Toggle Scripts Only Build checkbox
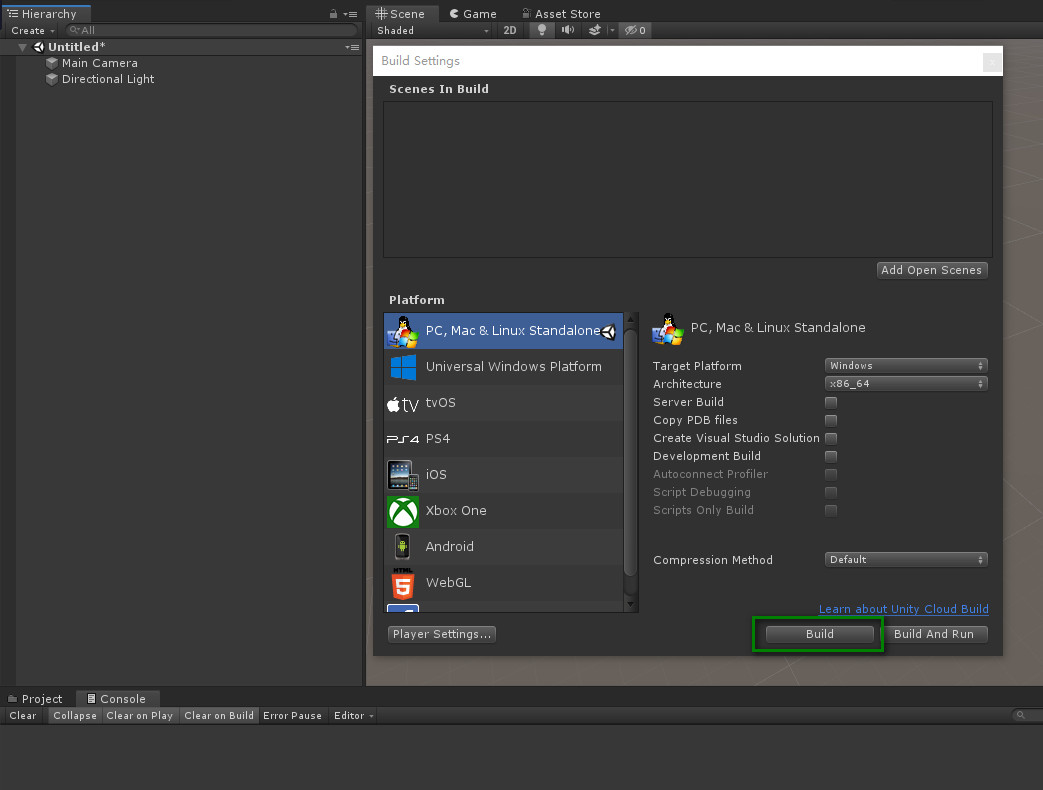This screenshot has height=790, width=1043. 831,510
